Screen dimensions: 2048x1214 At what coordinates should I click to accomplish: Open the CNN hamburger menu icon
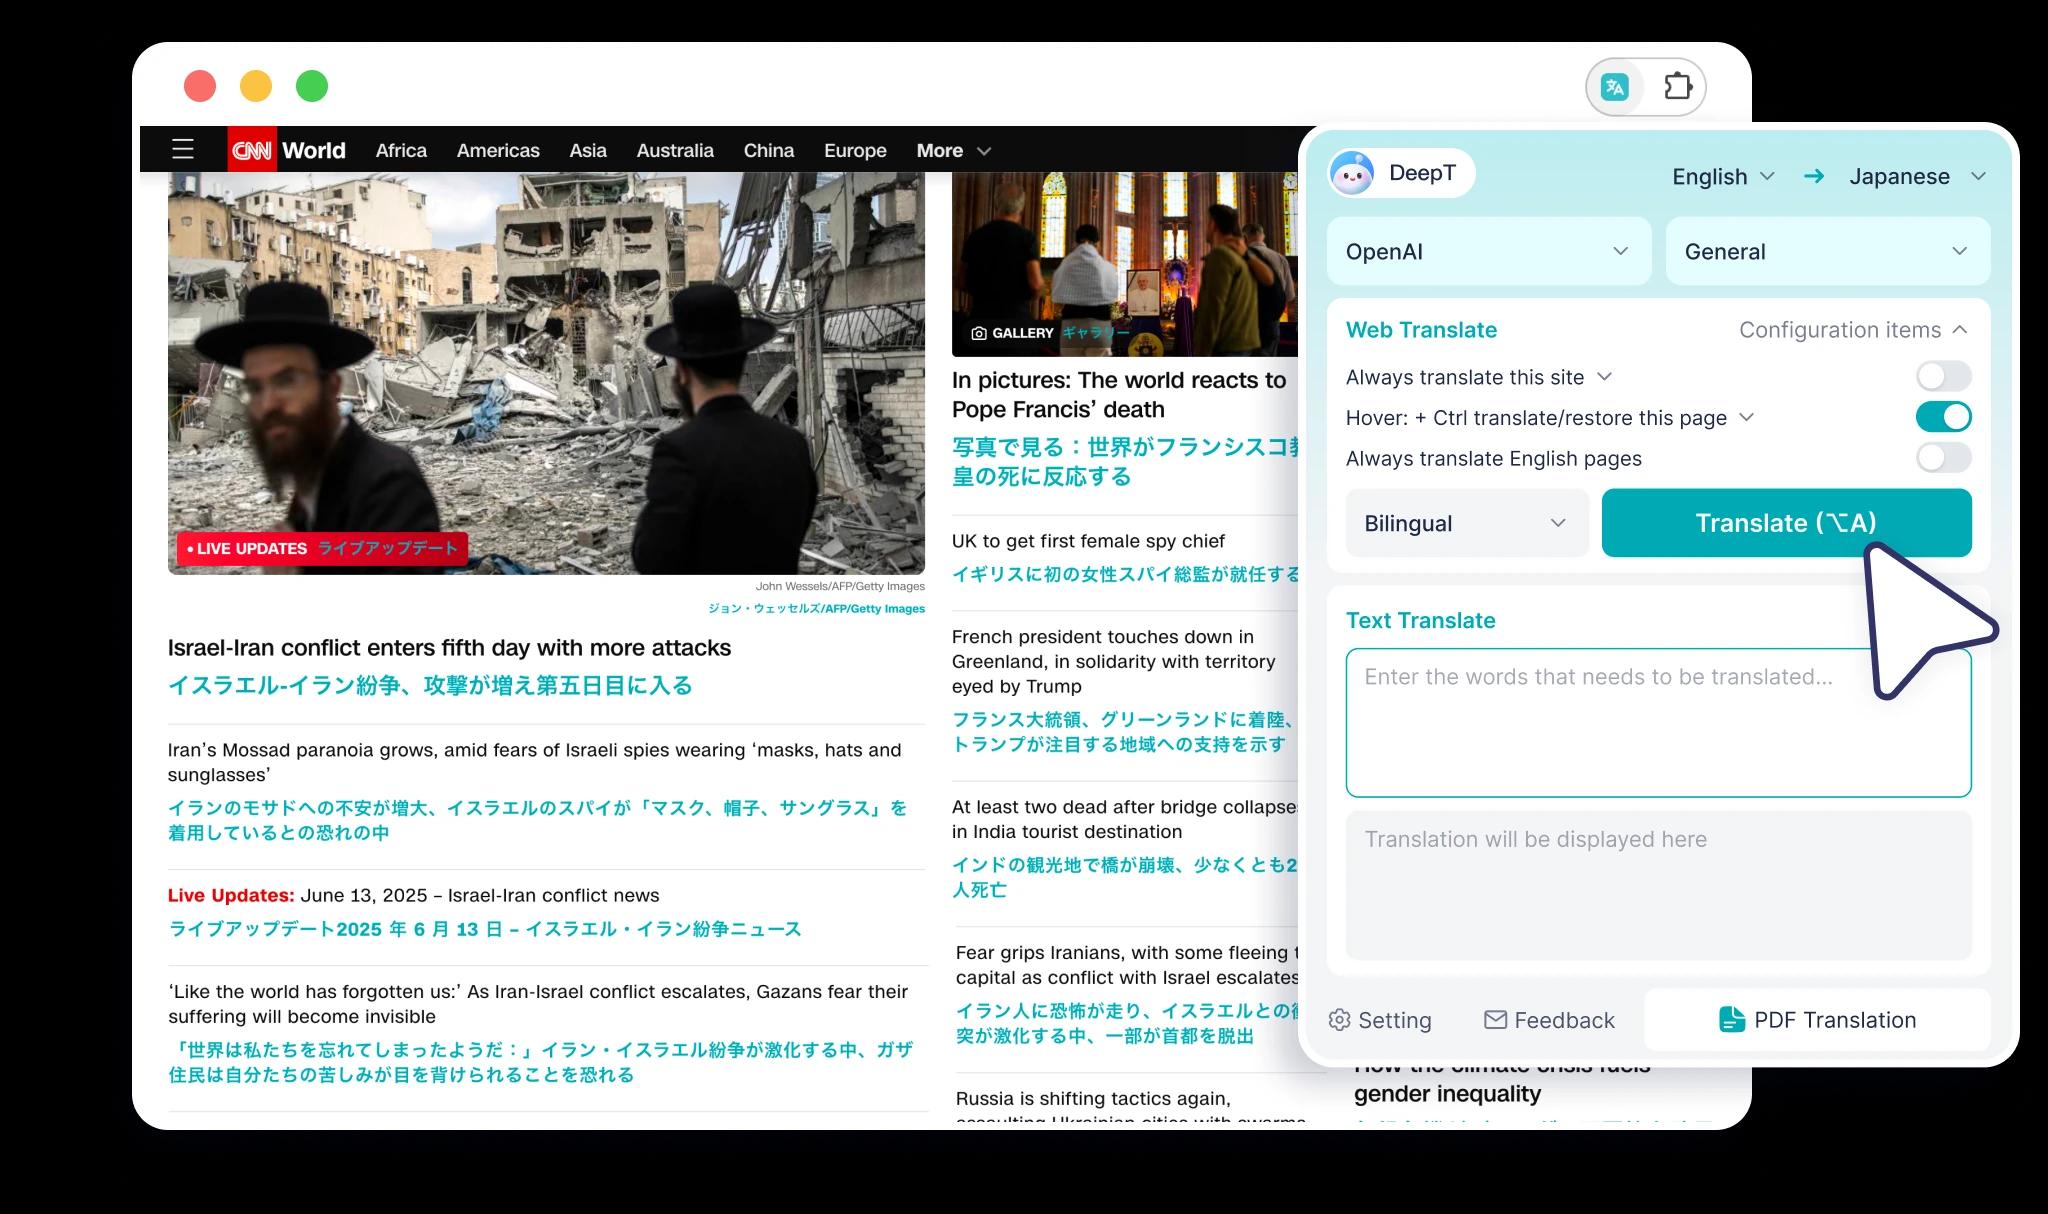183,150
